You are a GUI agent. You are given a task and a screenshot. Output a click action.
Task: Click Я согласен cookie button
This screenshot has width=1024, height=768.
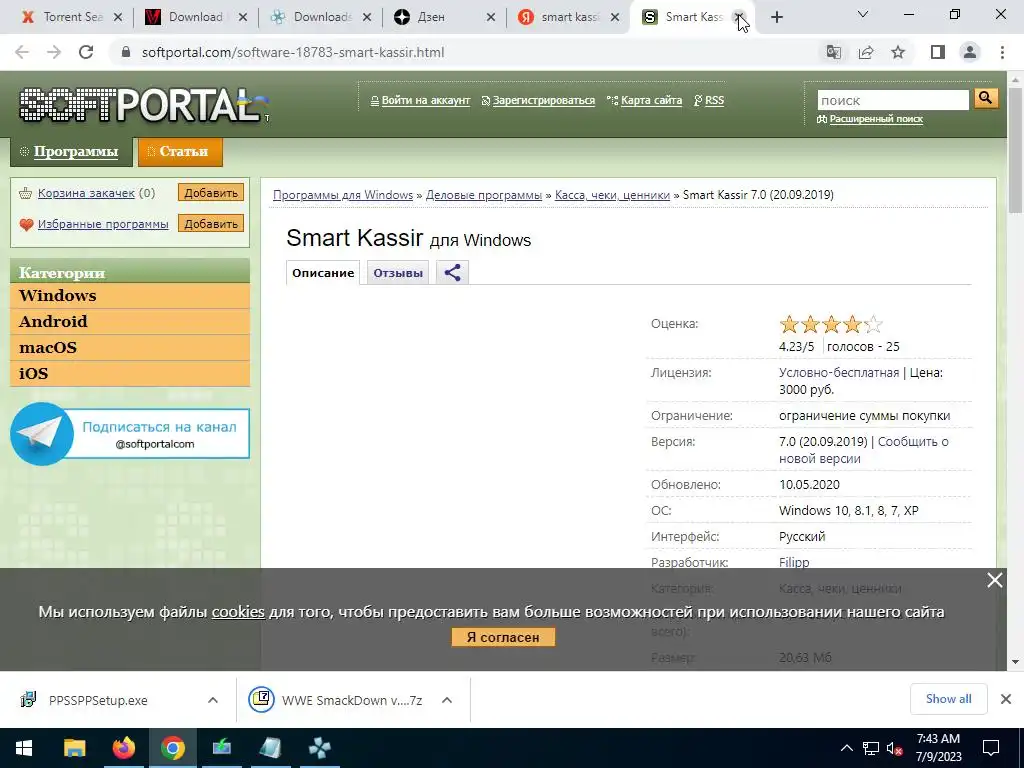pos(503,637)
